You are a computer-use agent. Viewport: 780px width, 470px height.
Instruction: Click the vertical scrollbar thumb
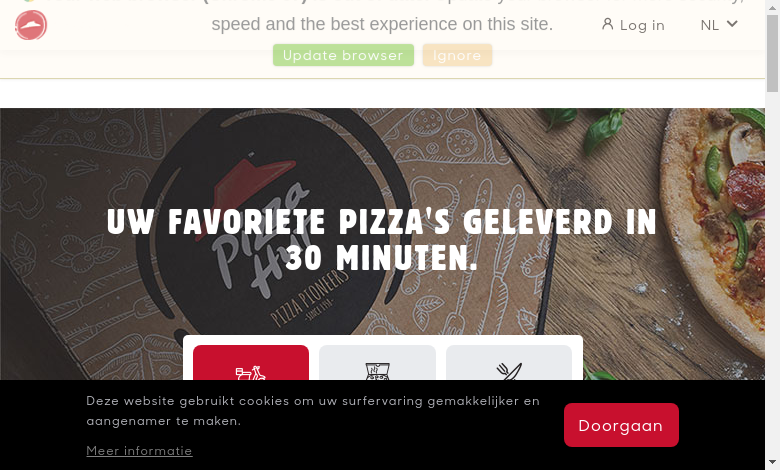point(773,53)
